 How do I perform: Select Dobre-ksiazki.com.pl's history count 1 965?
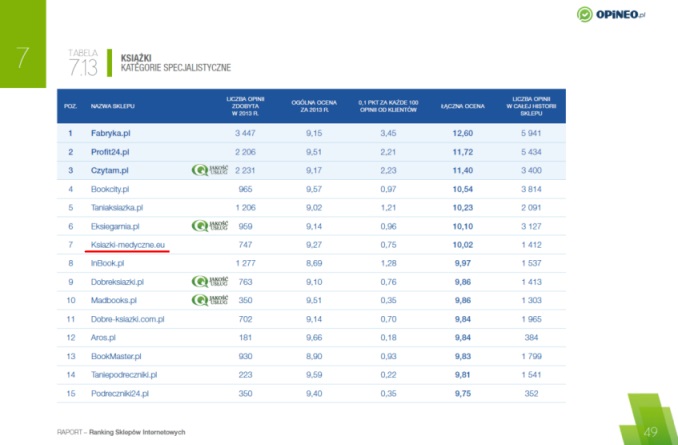tap(531, 319)
